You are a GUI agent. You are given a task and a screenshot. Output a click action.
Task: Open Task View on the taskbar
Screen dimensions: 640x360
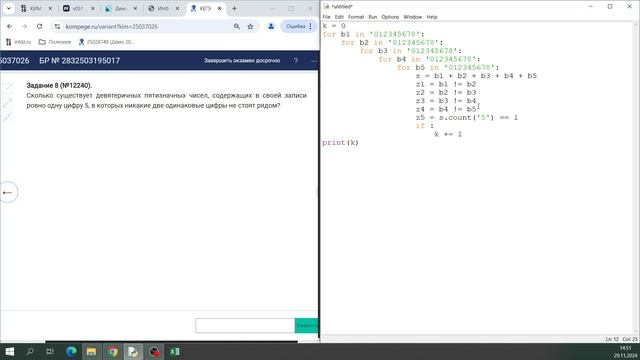click(x=50, y=351)
